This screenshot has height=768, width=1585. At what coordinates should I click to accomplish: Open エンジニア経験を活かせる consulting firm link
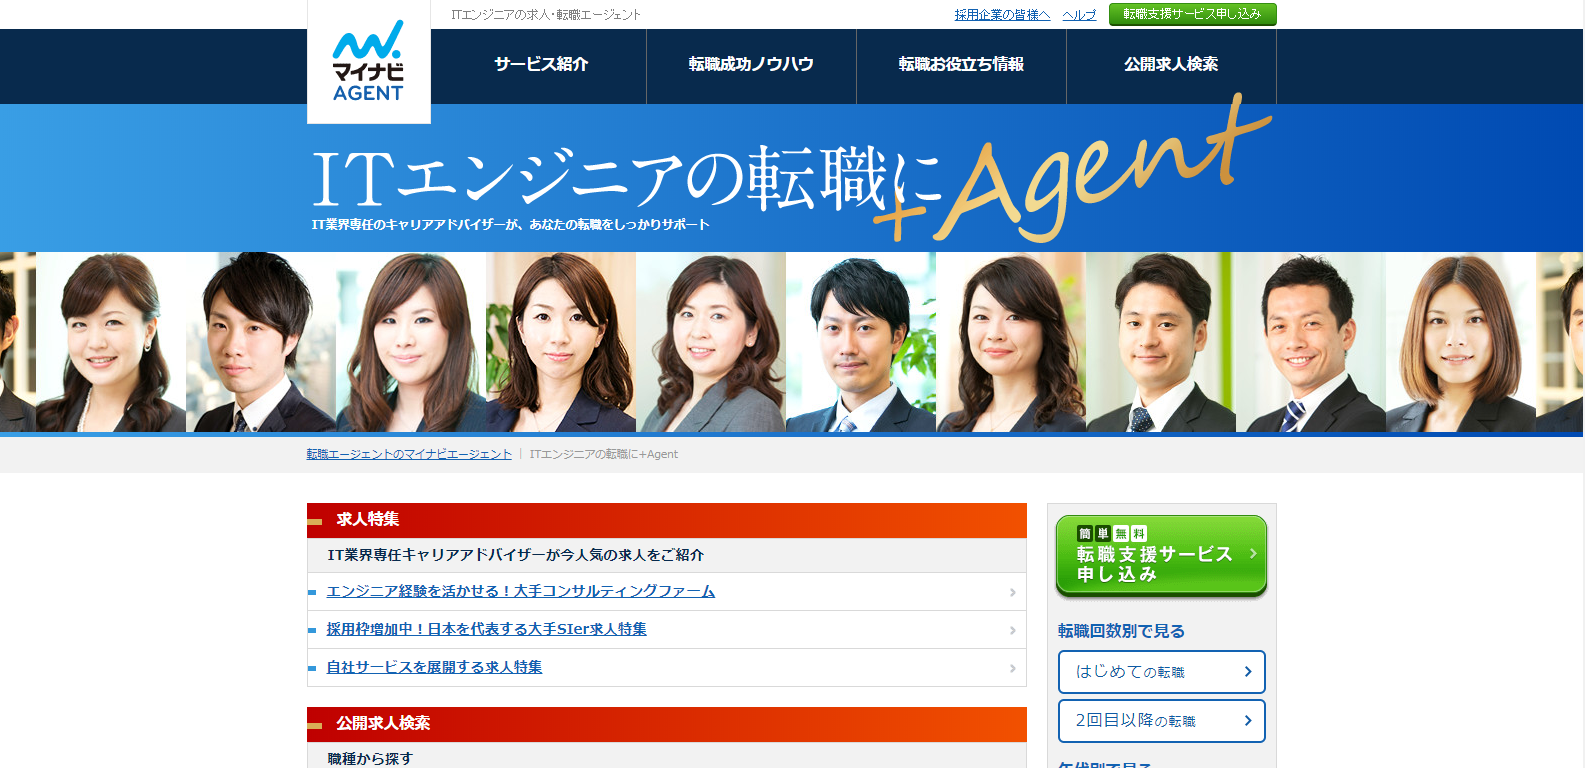coord(520,591)
